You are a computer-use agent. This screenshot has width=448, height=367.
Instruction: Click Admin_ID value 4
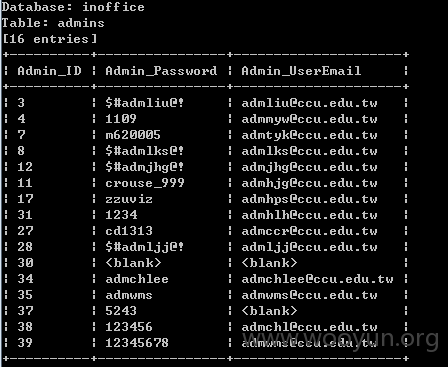[x=21, y=119]
